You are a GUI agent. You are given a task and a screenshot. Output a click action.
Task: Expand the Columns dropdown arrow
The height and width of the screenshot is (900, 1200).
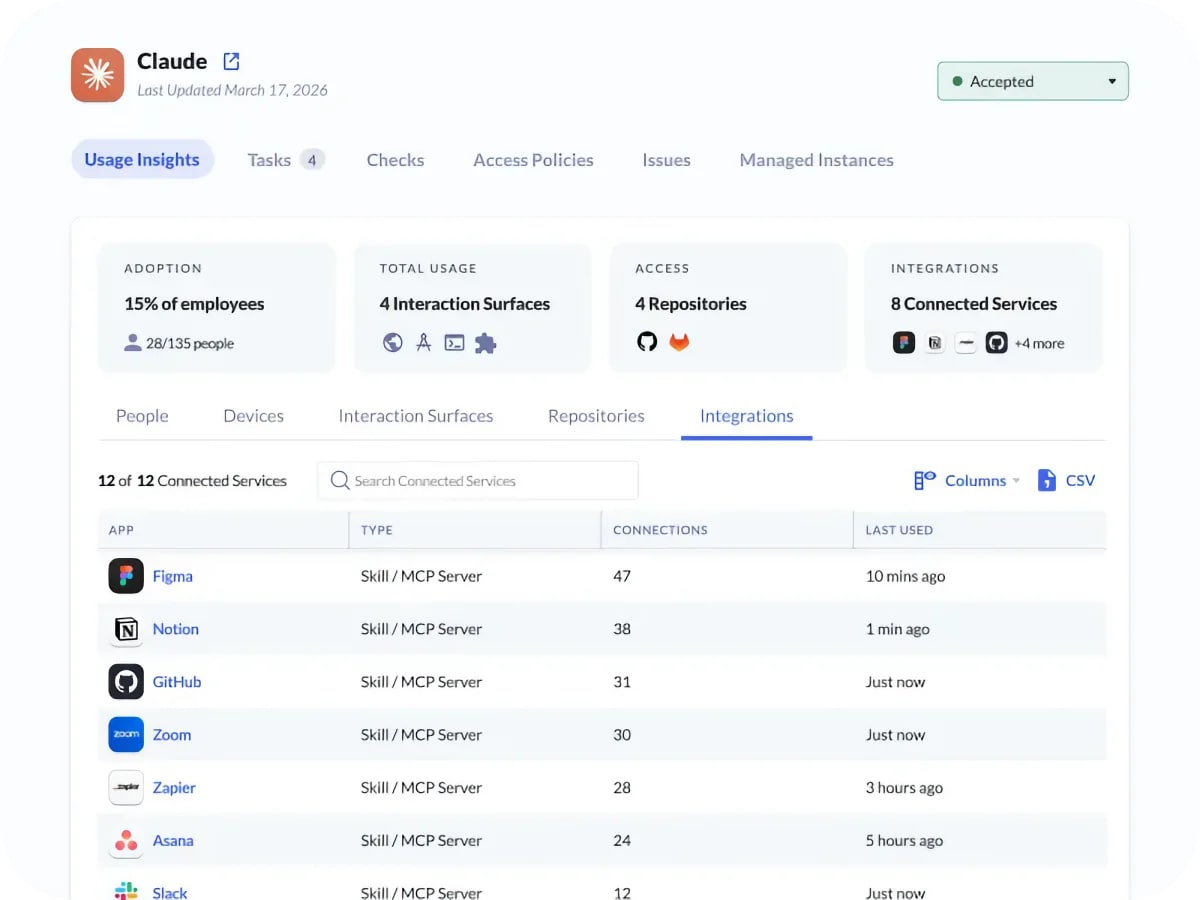click(1016, 481)
